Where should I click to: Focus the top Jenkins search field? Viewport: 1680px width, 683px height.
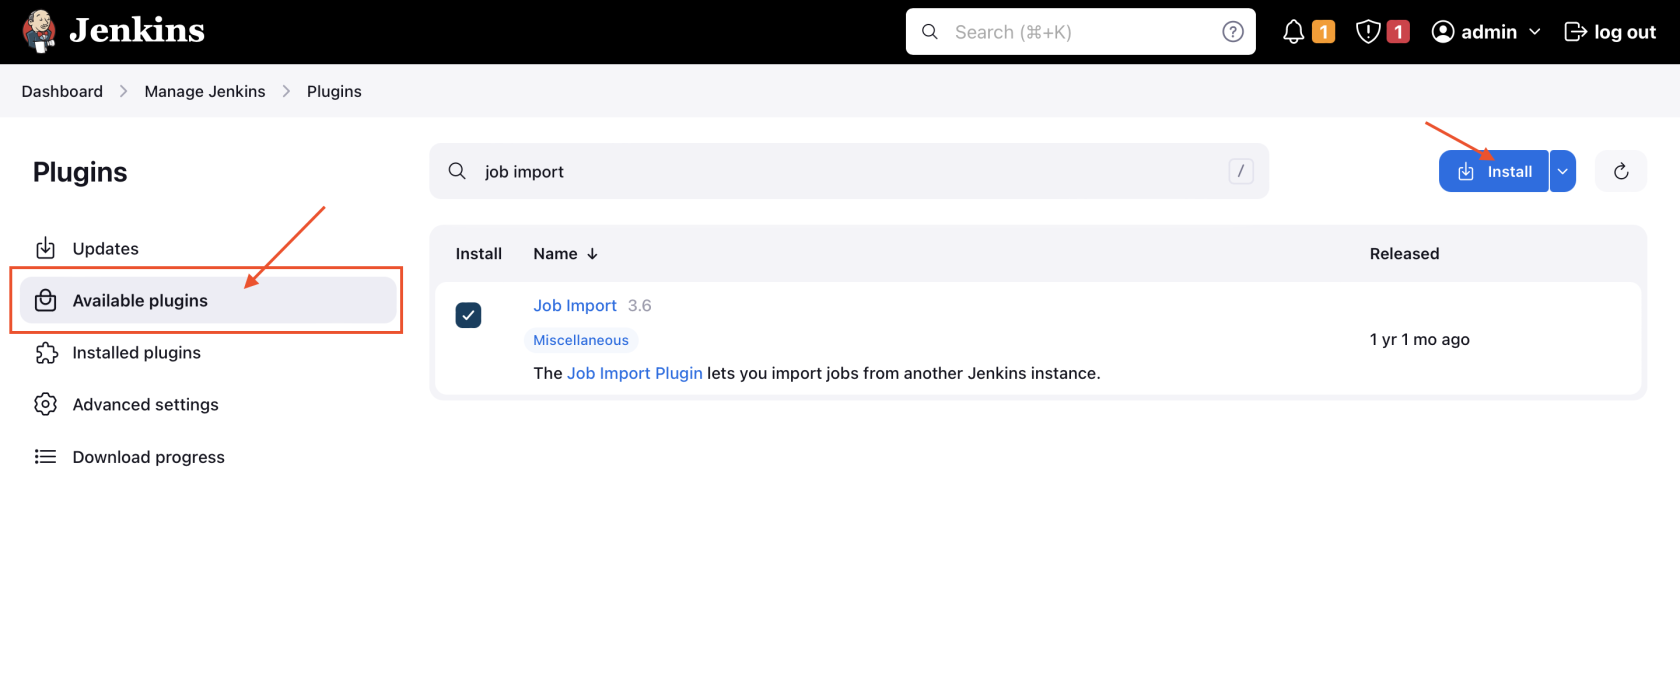pyautogui.click(x=1080, y=32)
